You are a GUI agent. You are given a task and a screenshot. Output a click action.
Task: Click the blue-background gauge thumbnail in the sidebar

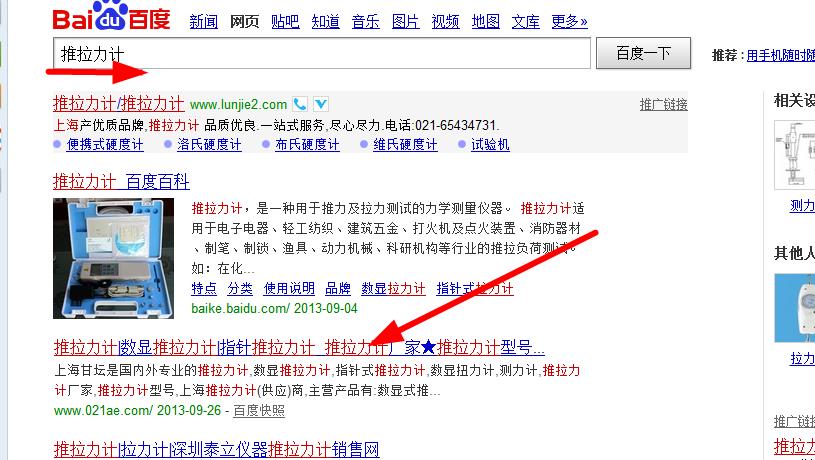(x=795, y=308)
